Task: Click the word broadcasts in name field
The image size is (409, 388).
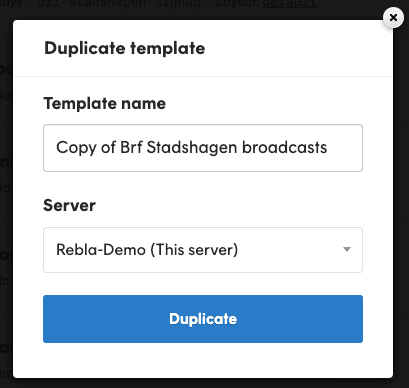Action: click(x=285, y=148)
